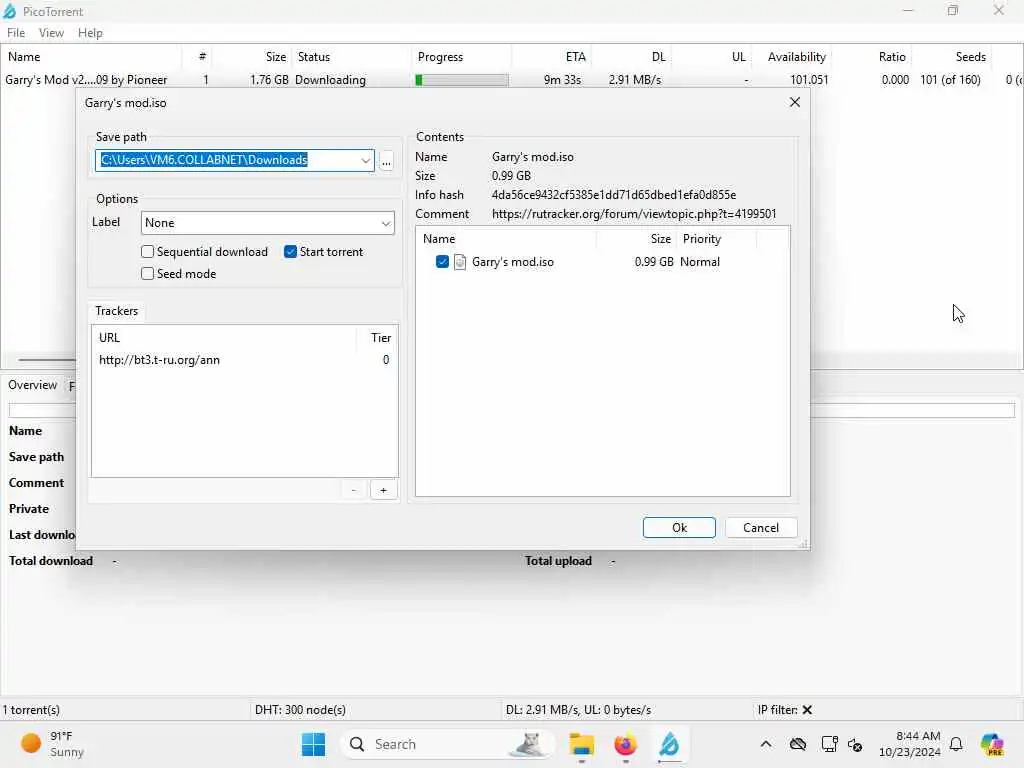Browse for save path with the ... button
This screenshot has width=1024, height=768.
tap(387, 160)
